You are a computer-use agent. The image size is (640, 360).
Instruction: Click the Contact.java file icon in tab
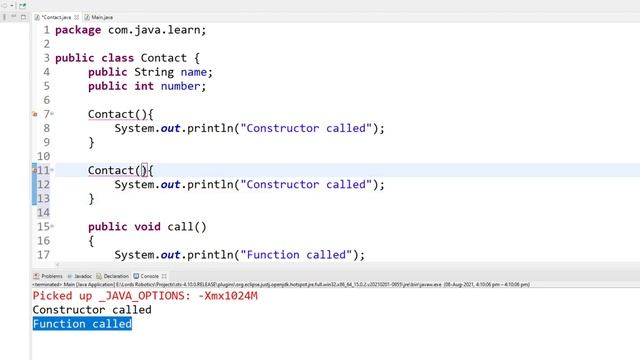(x=37, y=17)
